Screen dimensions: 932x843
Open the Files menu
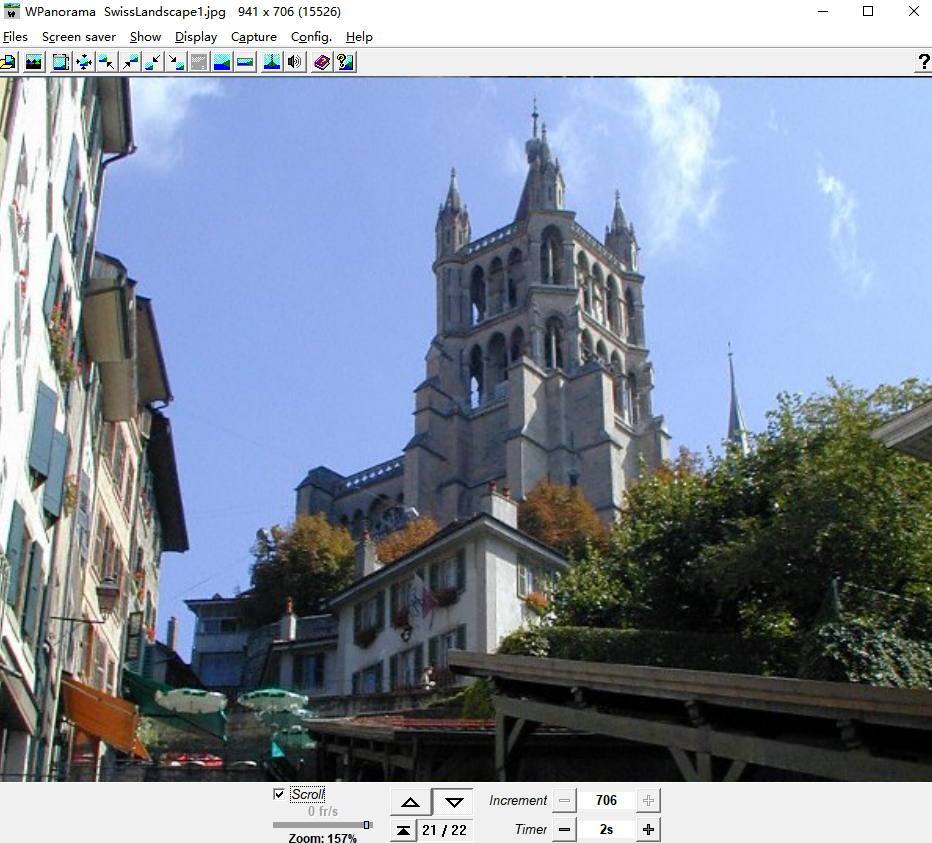click(x=15, y=37)
